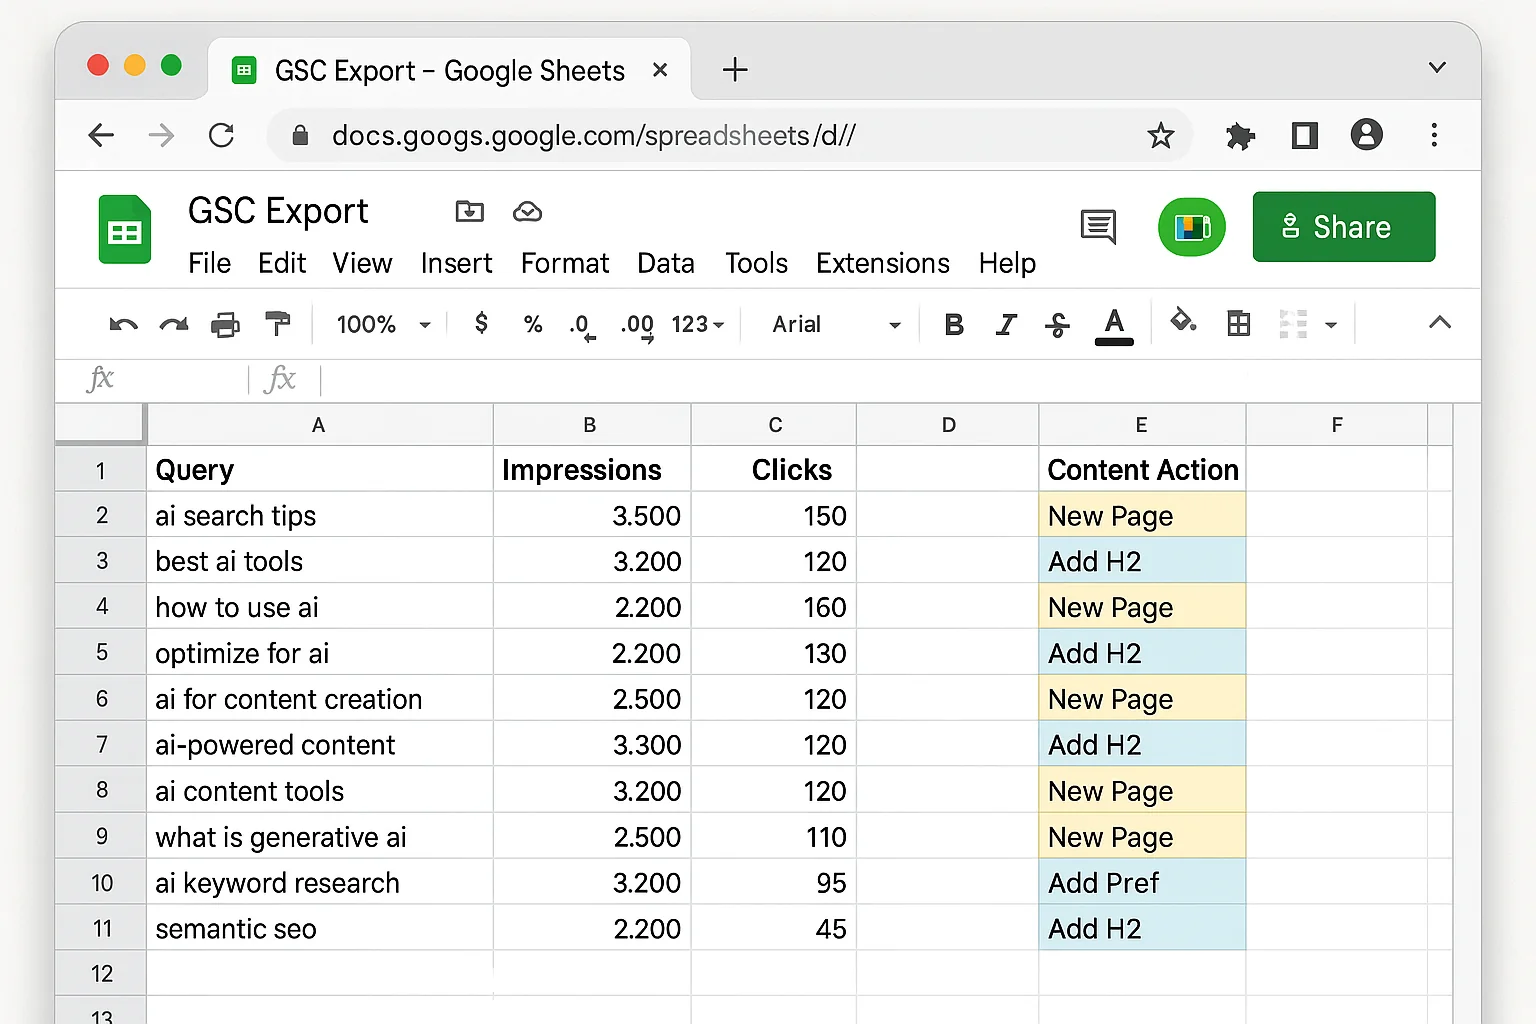
Task: Toggle bold formatting
Action: tap(953, 324)
